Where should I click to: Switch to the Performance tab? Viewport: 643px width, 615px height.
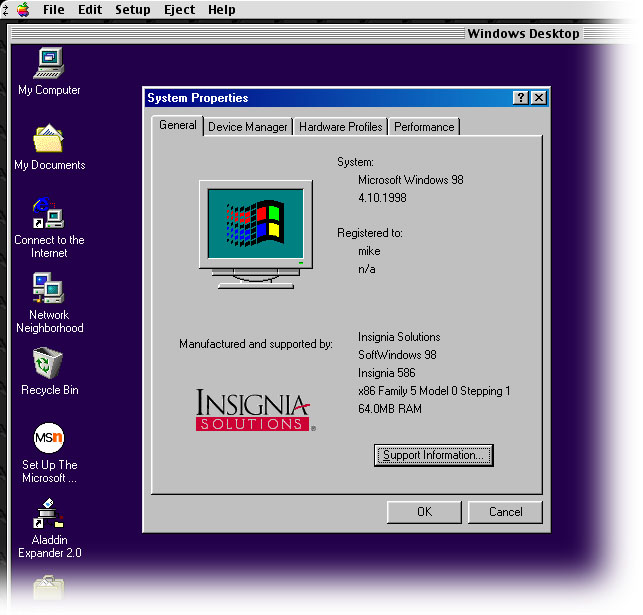424,127
